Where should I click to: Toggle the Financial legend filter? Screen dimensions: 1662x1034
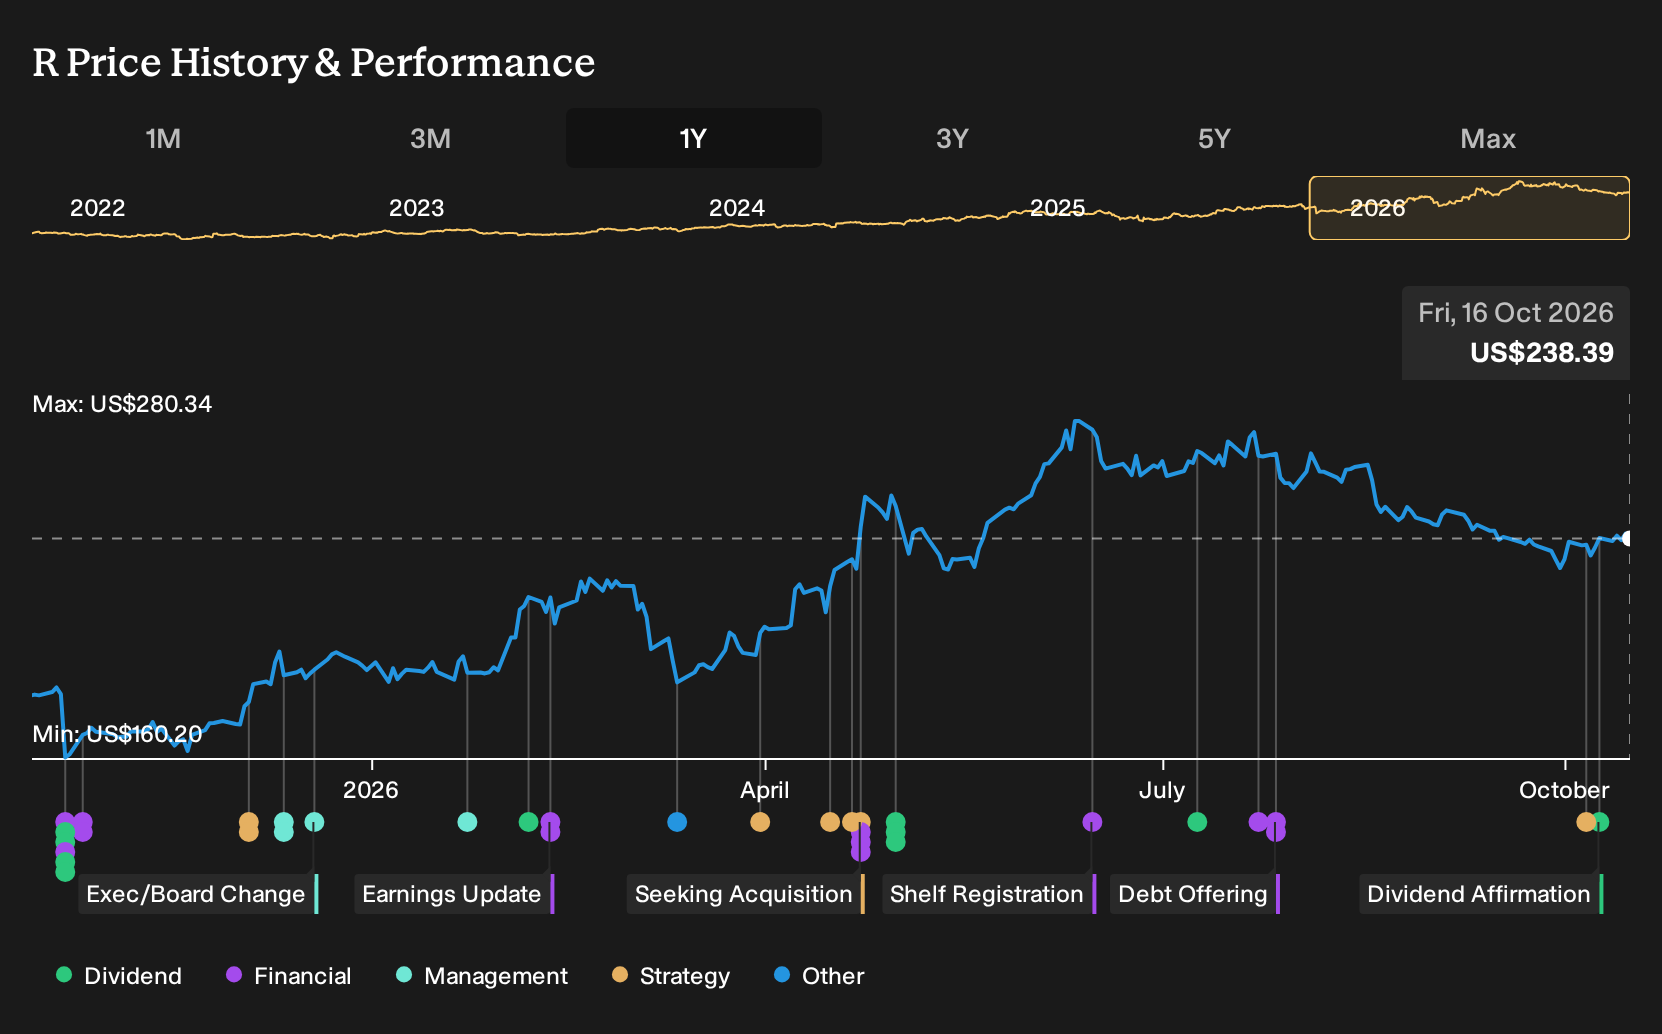[288, 976]
